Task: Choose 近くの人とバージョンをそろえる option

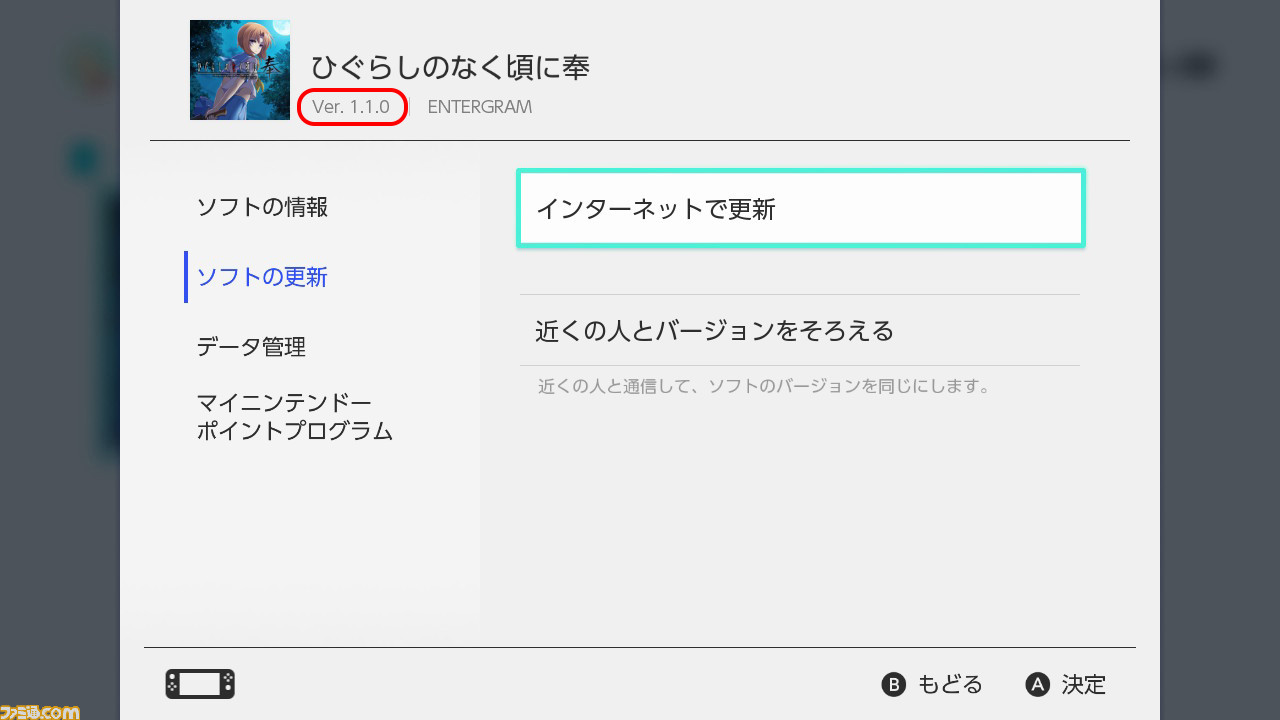Action: tap(800, 330)
